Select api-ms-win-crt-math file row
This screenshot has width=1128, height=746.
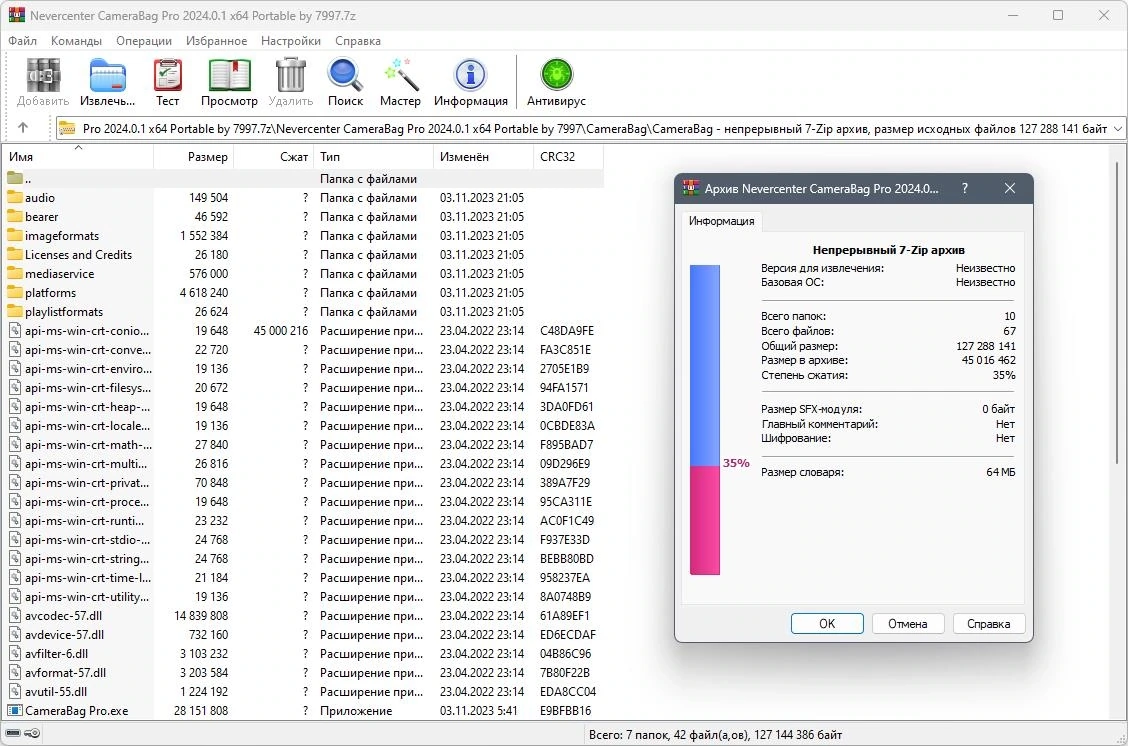coord(302,445)
